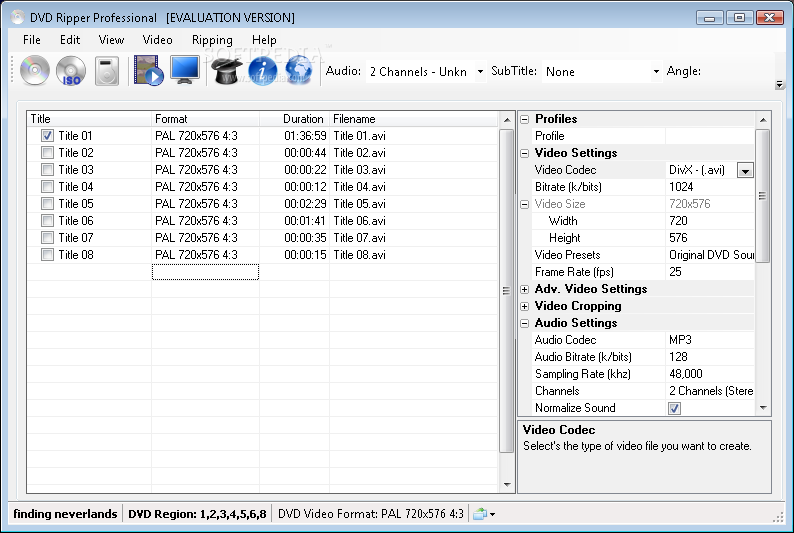Collapse the Profiles section

coord(525,119)
